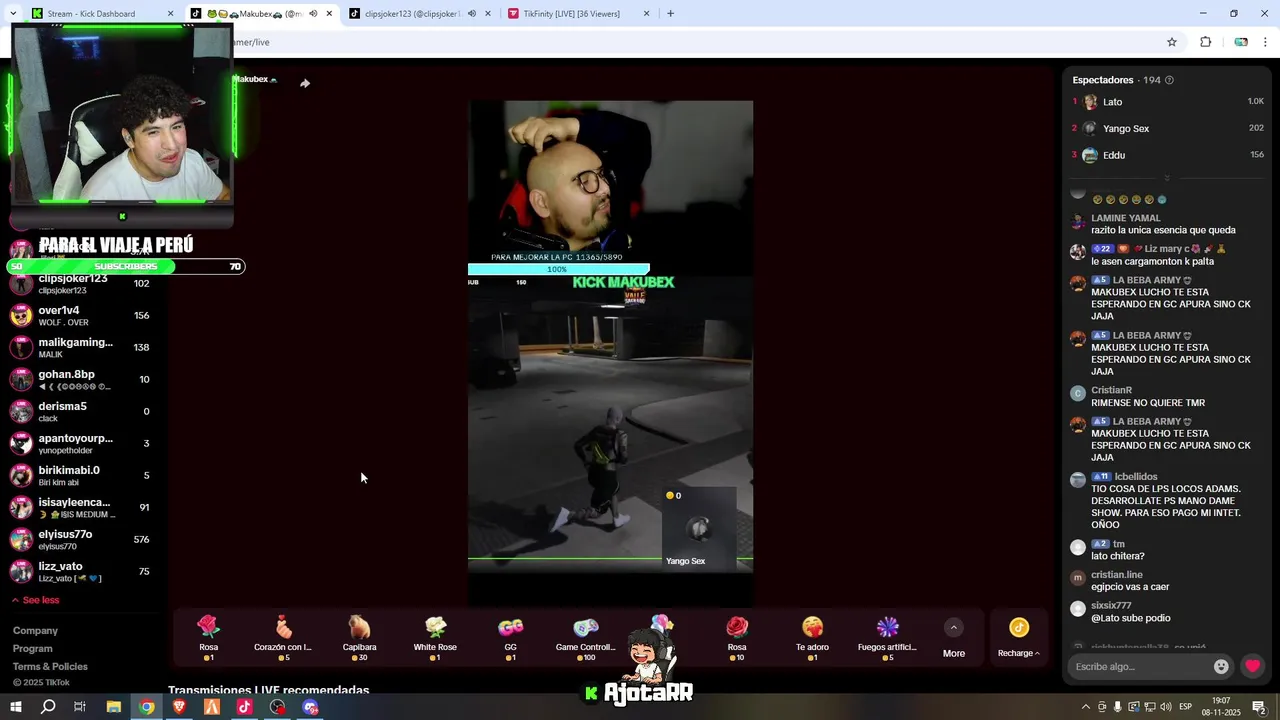View viewer Eddu in ranking
The image size is (1280, 720).
point(1167,155)
